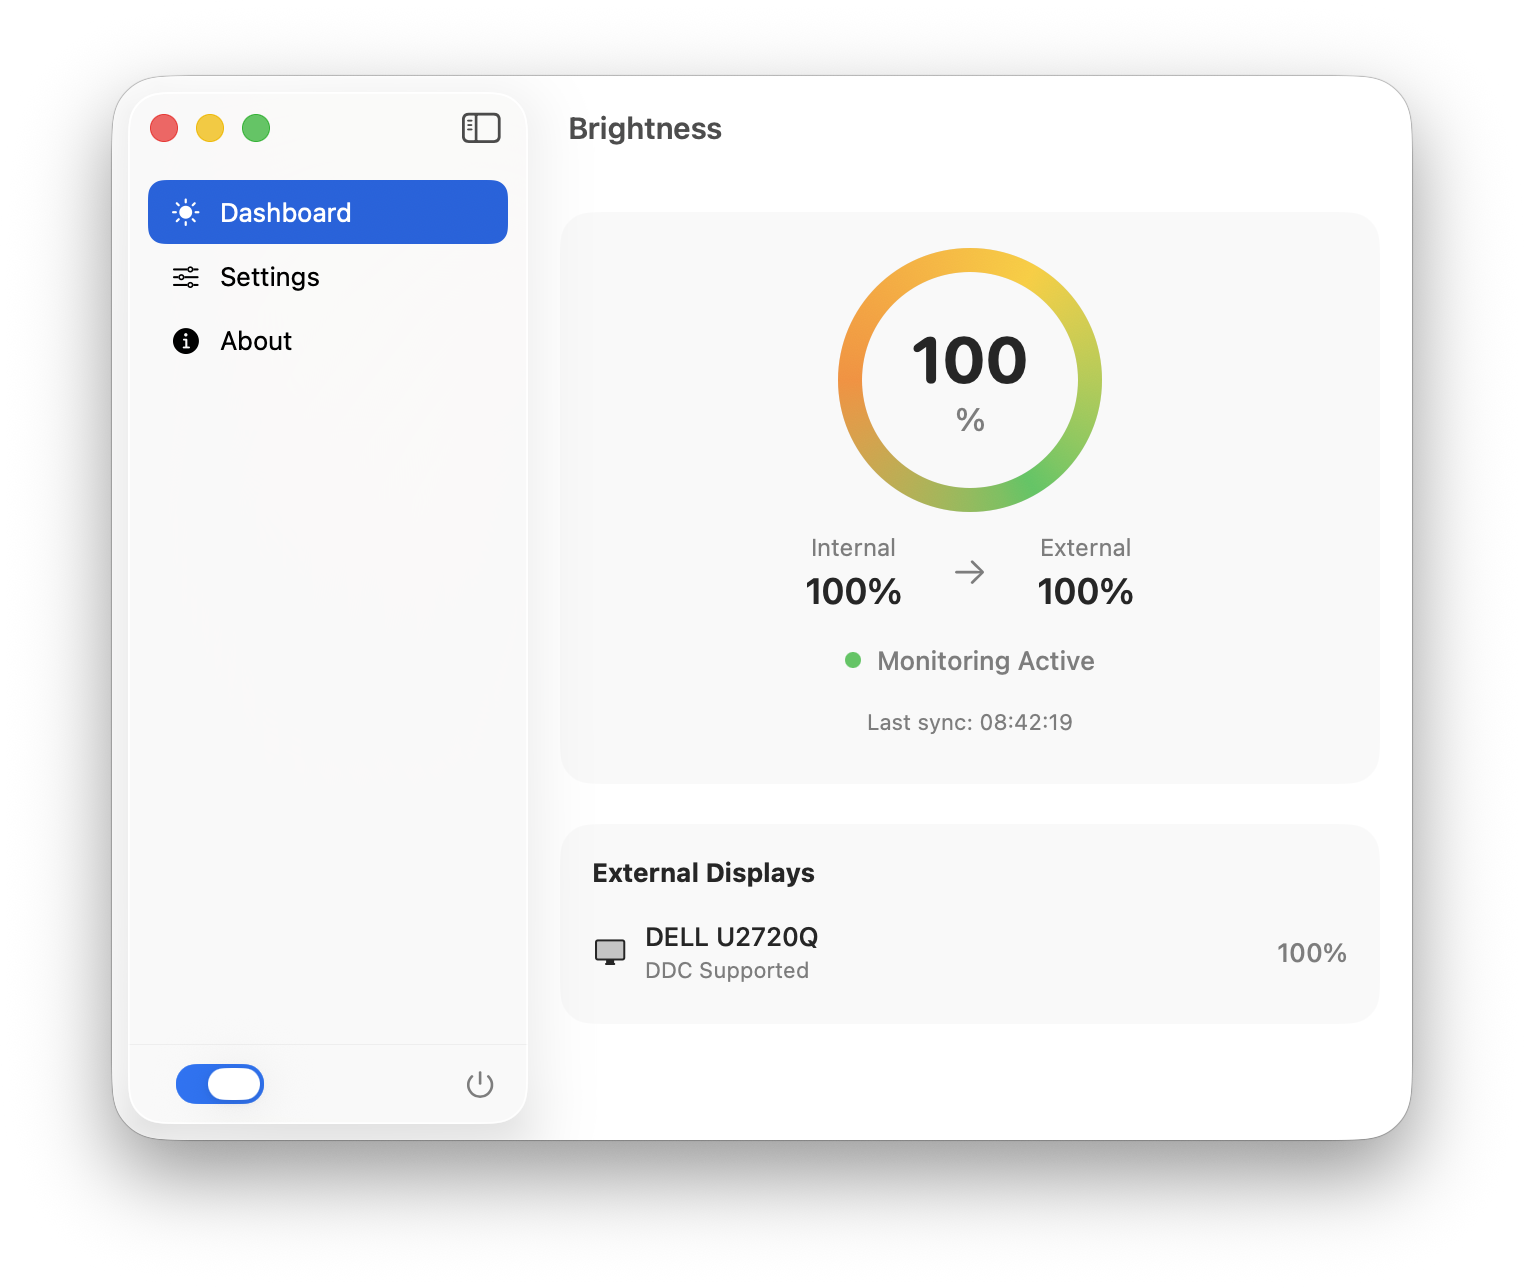Open Settings via the sliders icon
The width and height of the screenshot is (1524, 1288).
tap(185, 277)
